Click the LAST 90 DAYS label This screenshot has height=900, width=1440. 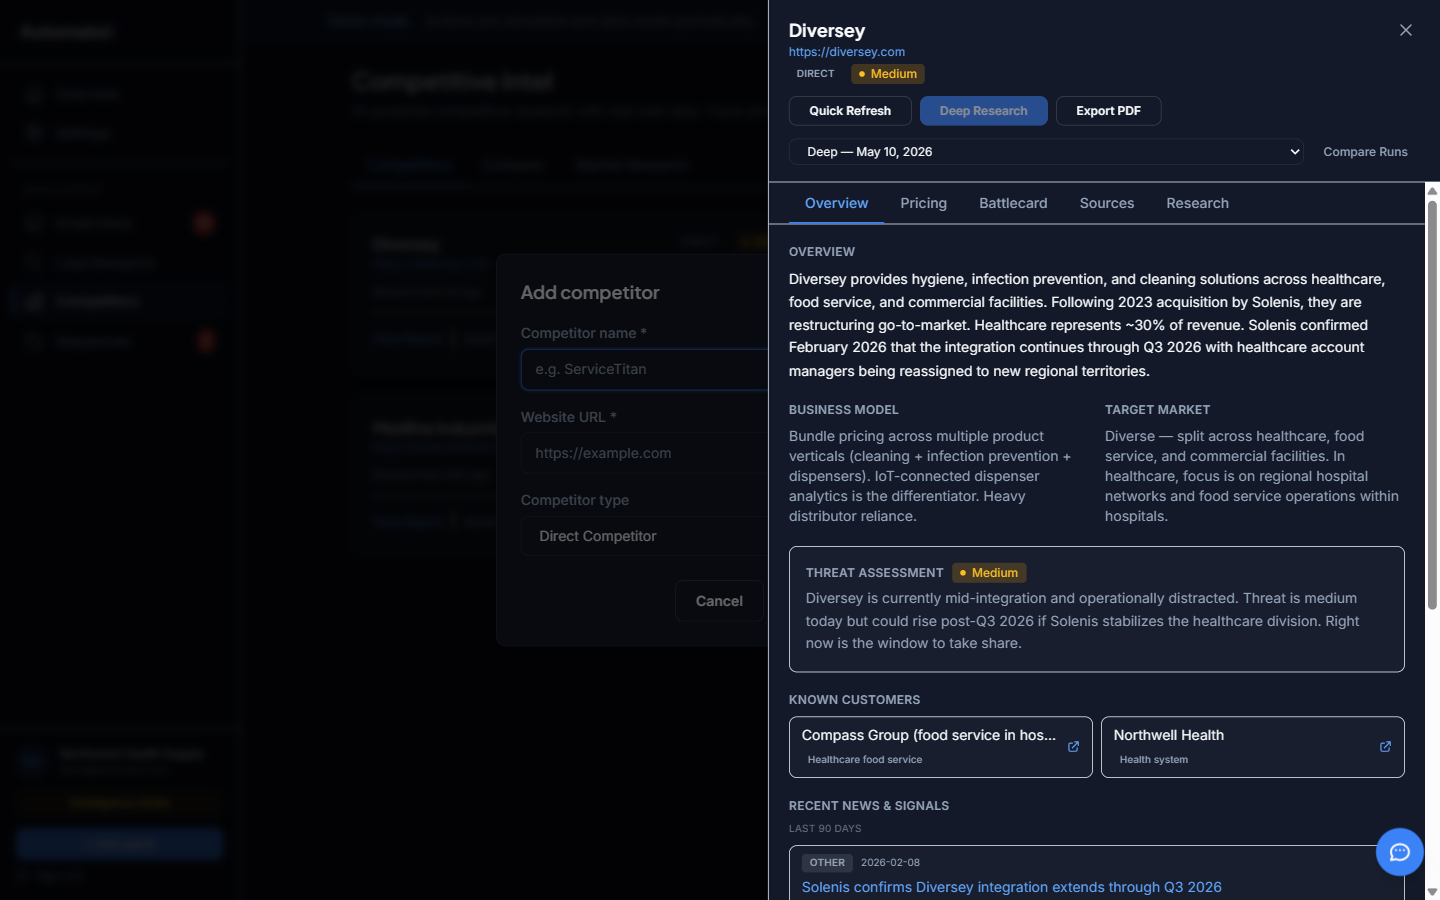(825, 829)
